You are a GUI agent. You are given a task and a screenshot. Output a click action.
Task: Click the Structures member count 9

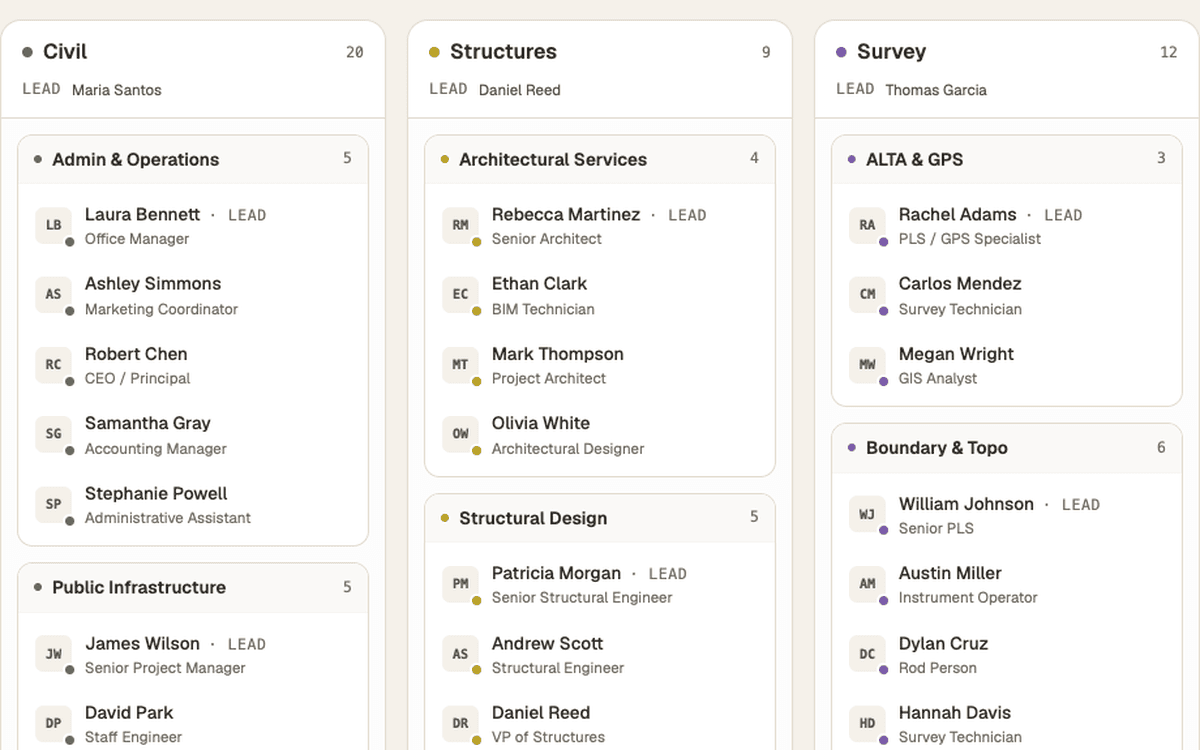click(x=766, y=53)
